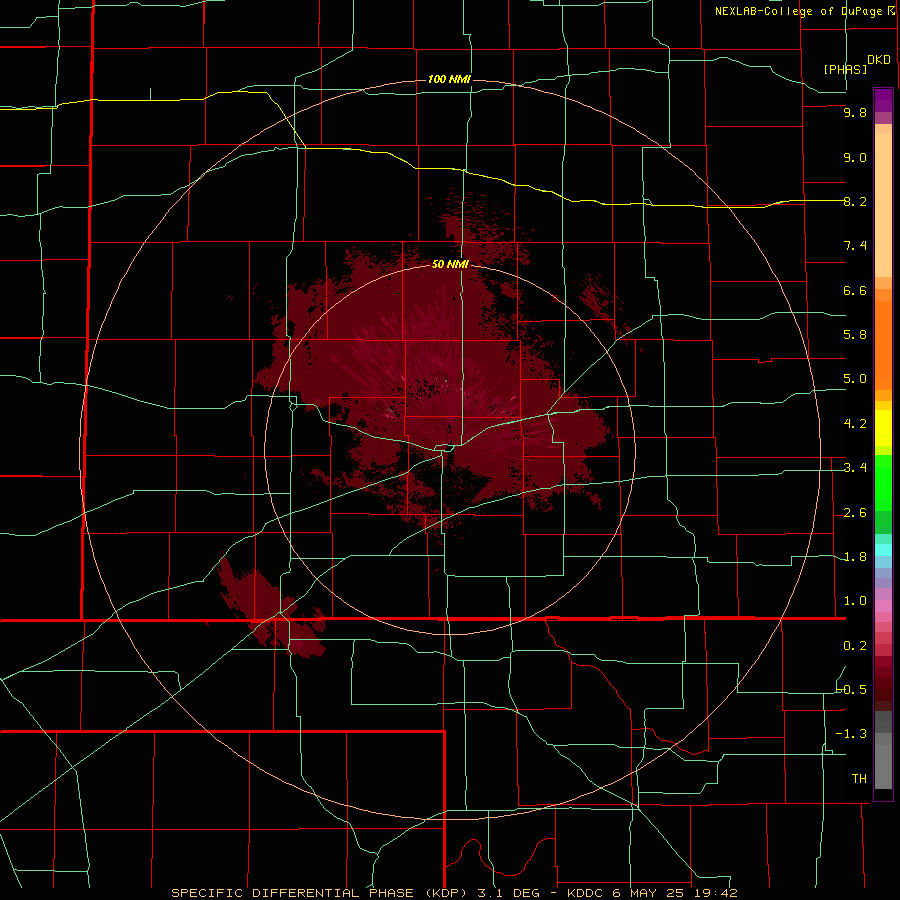Click the DKD units label above legend
Image resolution: width=900 pixels, height=900 pixels.
coord(879,60)
